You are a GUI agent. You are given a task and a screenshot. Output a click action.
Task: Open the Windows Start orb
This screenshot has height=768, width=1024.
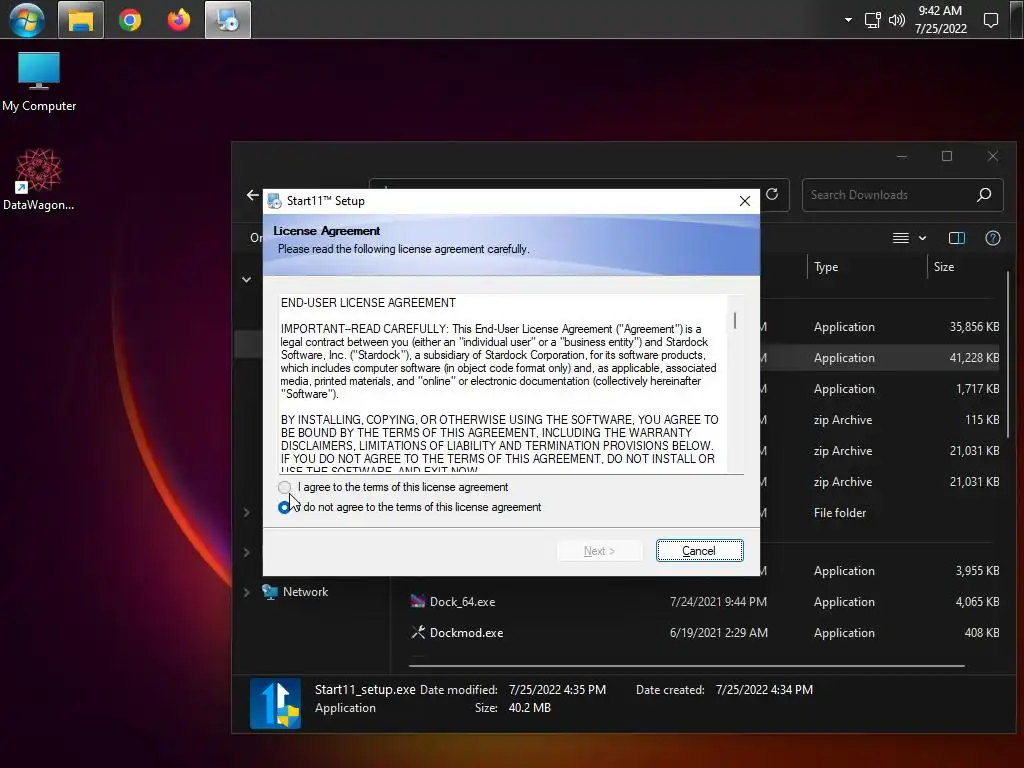[x=27, y=20]
